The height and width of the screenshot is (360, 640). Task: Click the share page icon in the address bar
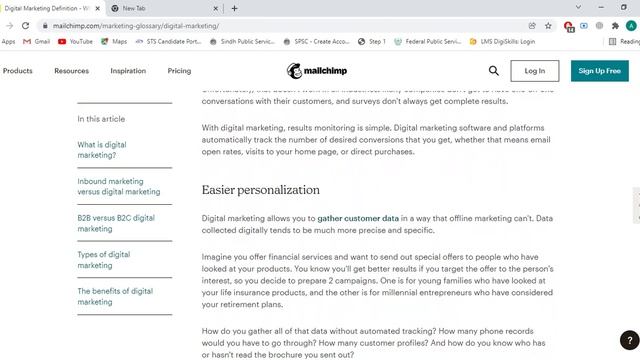tap(532, 26)
